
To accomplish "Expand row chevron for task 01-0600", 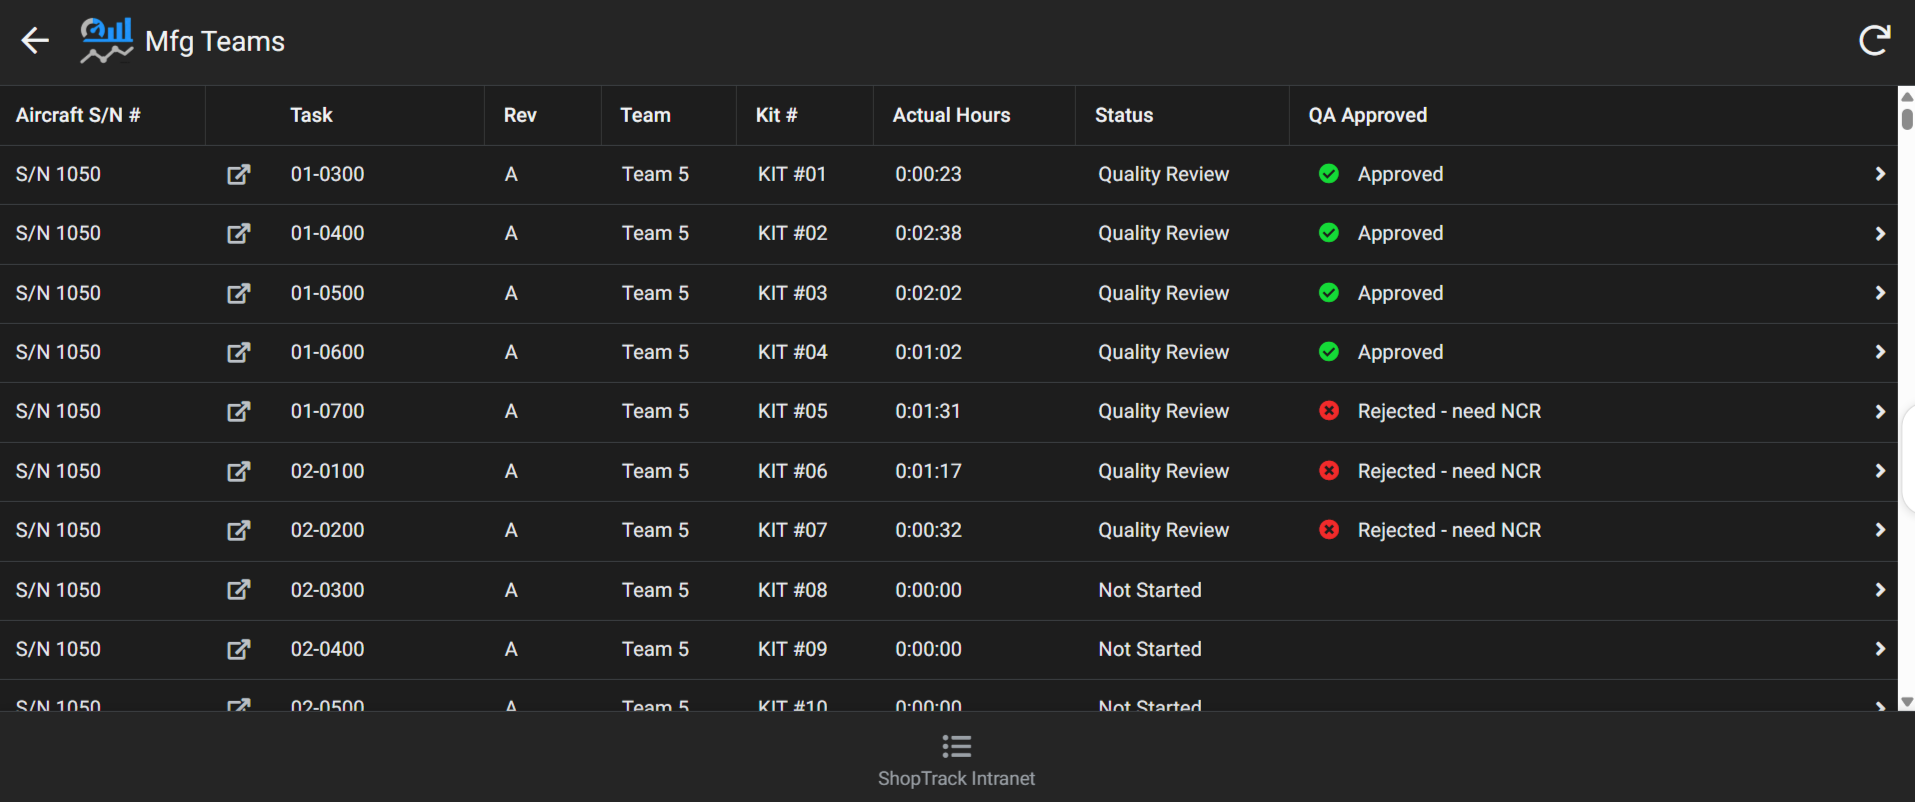I will [x=1880, y=352].
